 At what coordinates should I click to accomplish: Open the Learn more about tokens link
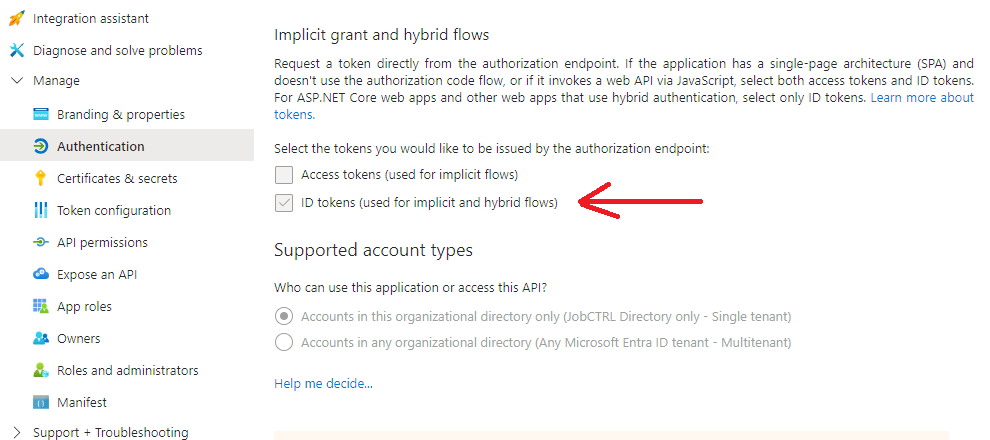[921, 98]
